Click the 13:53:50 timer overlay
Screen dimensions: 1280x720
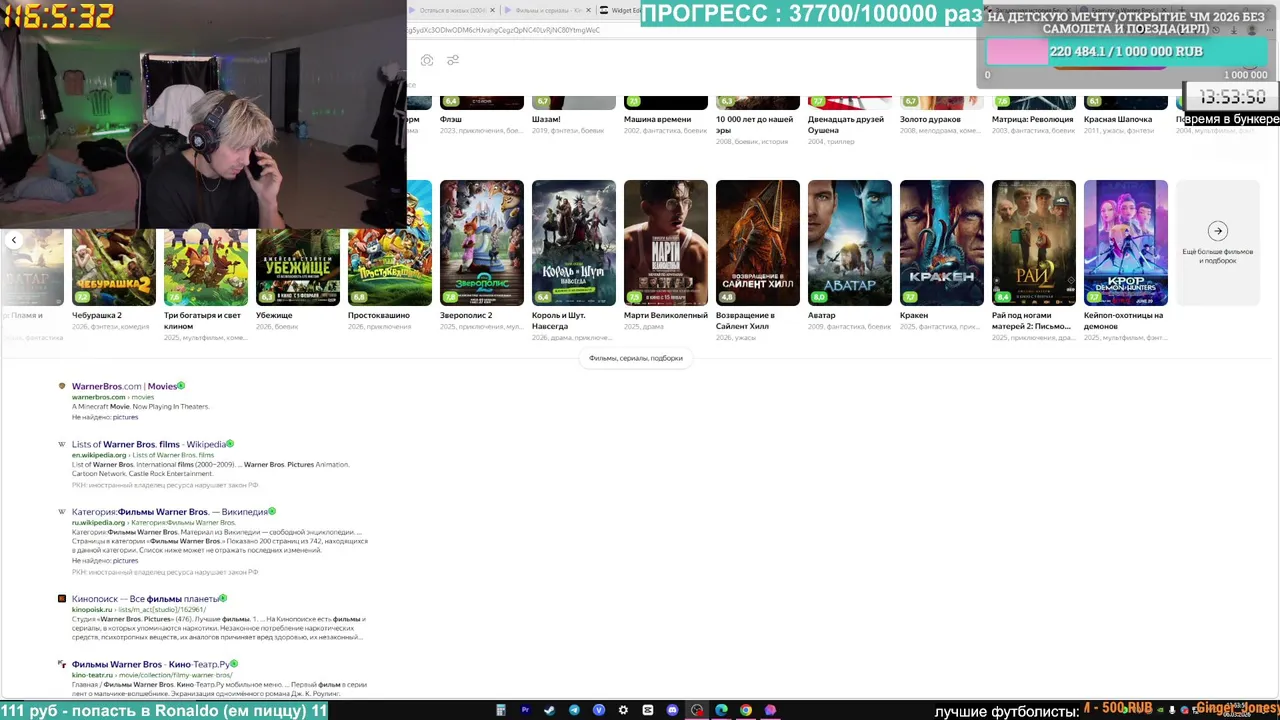1233,97
